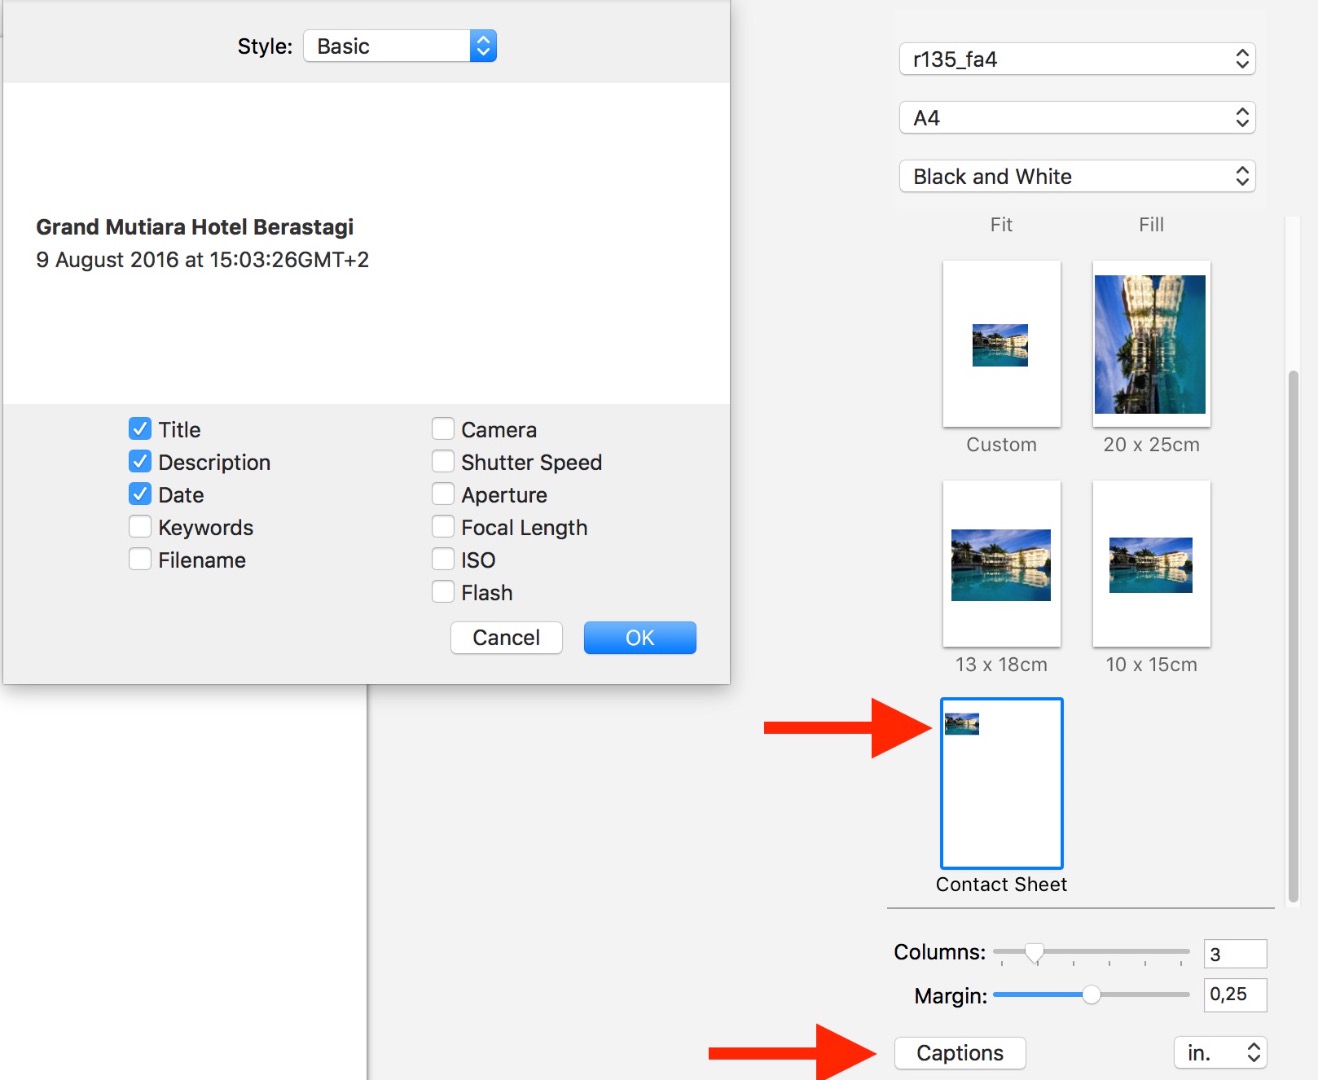Viewport: 1318px width, 1080px height.
Task: Disable the Title checkbox
Action: tap(140, 428)
